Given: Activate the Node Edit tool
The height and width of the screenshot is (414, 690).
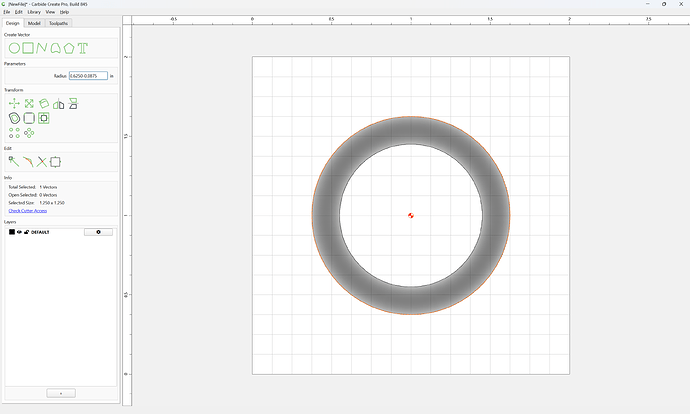Looking at the screenshot, I should (x=14, y=162).
